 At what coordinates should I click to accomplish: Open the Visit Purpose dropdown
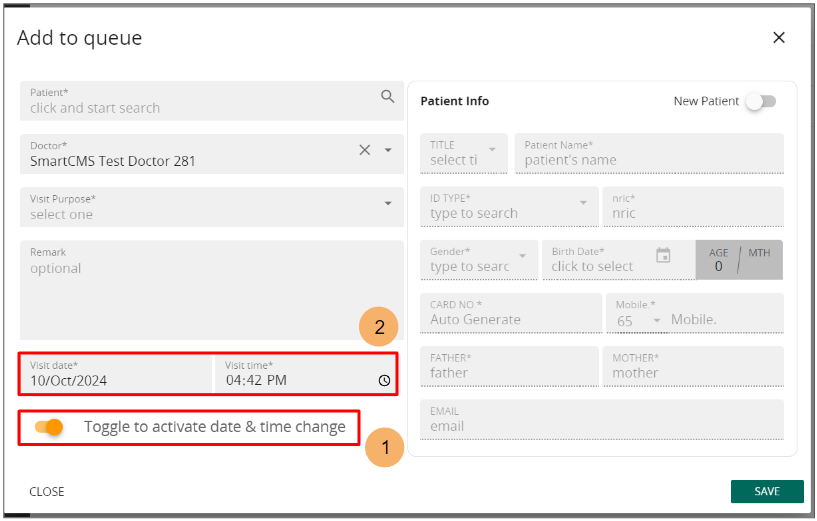(x=212, y=207)
